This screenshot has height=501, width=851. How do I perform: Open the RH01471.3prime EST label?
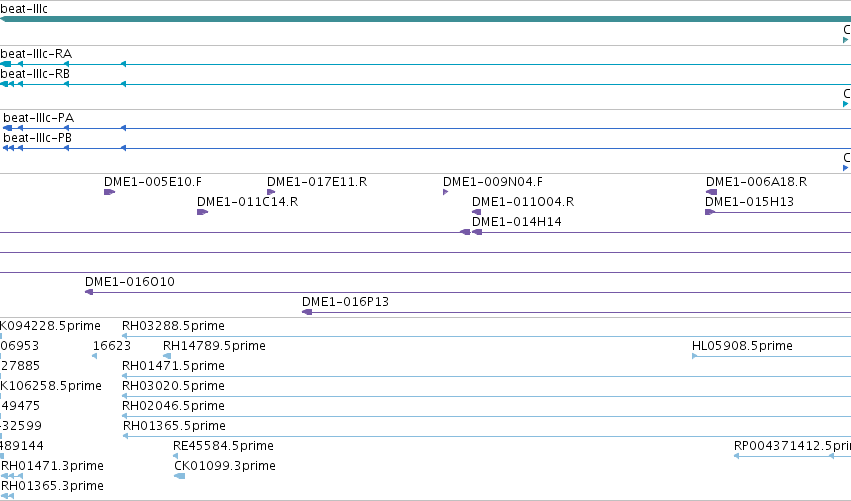pyautogui.click(x=52, y=466)
